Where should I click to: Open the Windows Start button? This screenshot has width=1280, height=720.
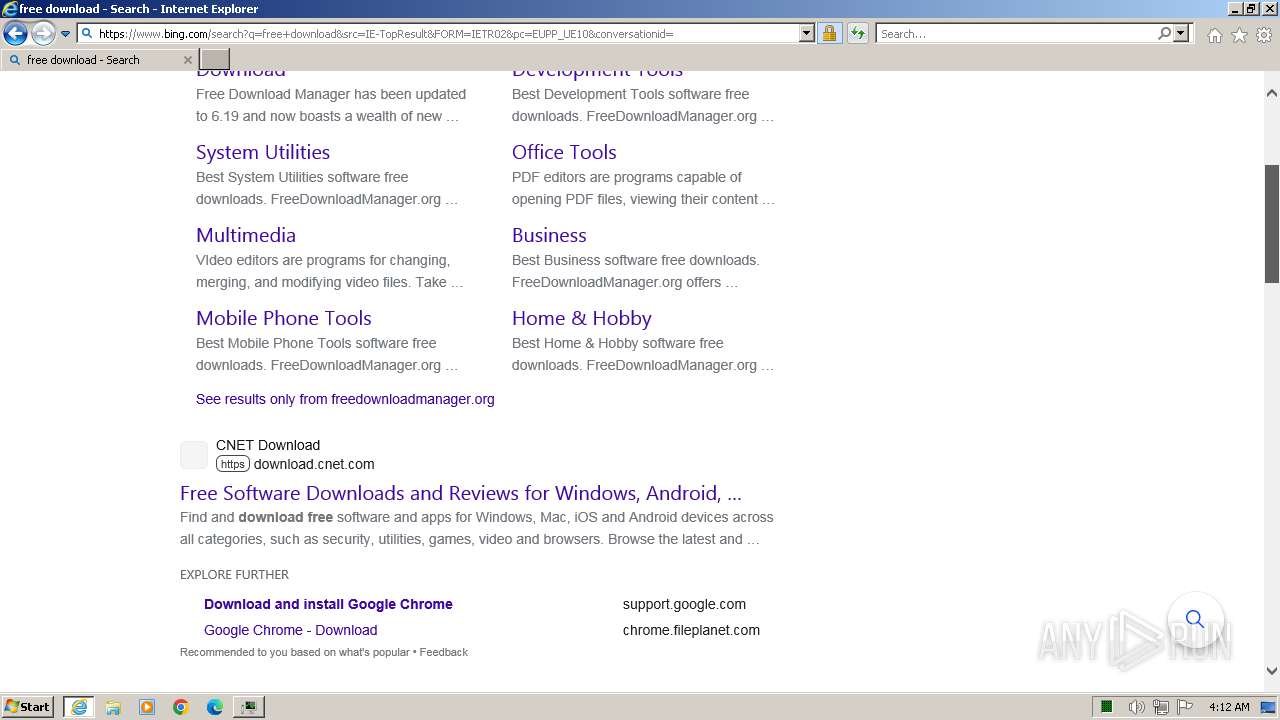tap(28, 706)
